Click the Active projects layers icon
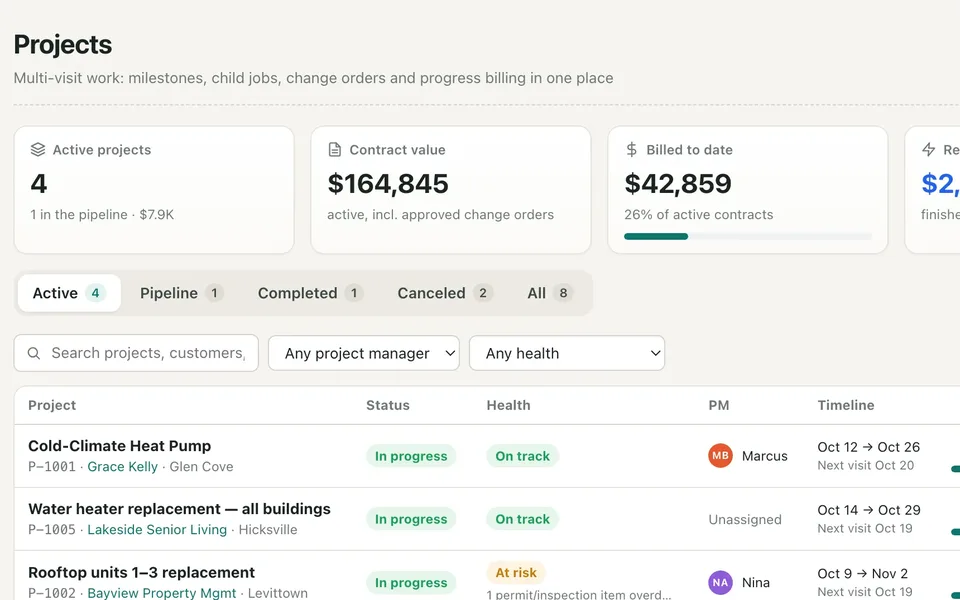Screen dimensions: 960x600 [x=38, y=149]
